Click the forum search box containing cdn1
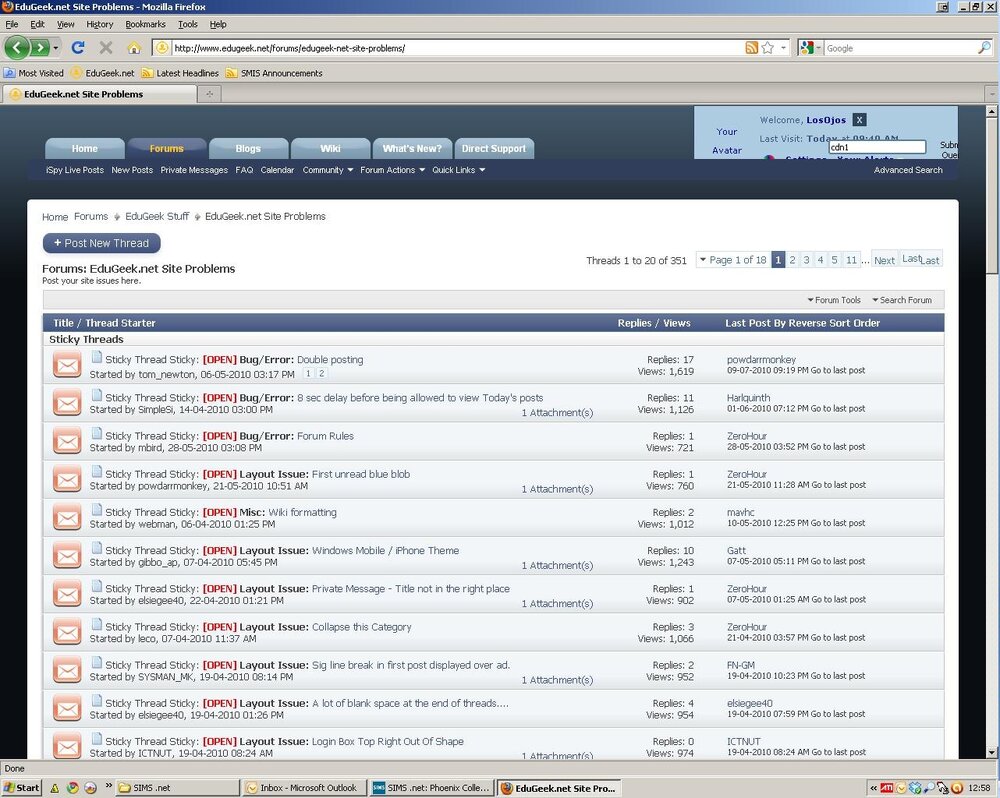 [877, 147]
